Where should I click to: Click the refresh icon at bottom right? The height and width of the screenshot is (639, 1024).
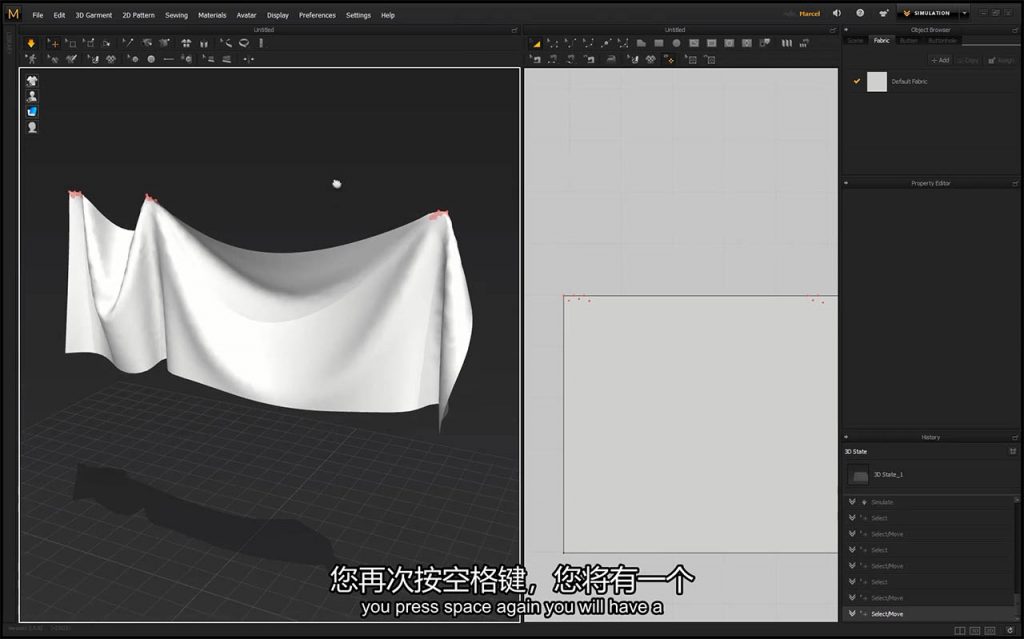click(1010, 631)
